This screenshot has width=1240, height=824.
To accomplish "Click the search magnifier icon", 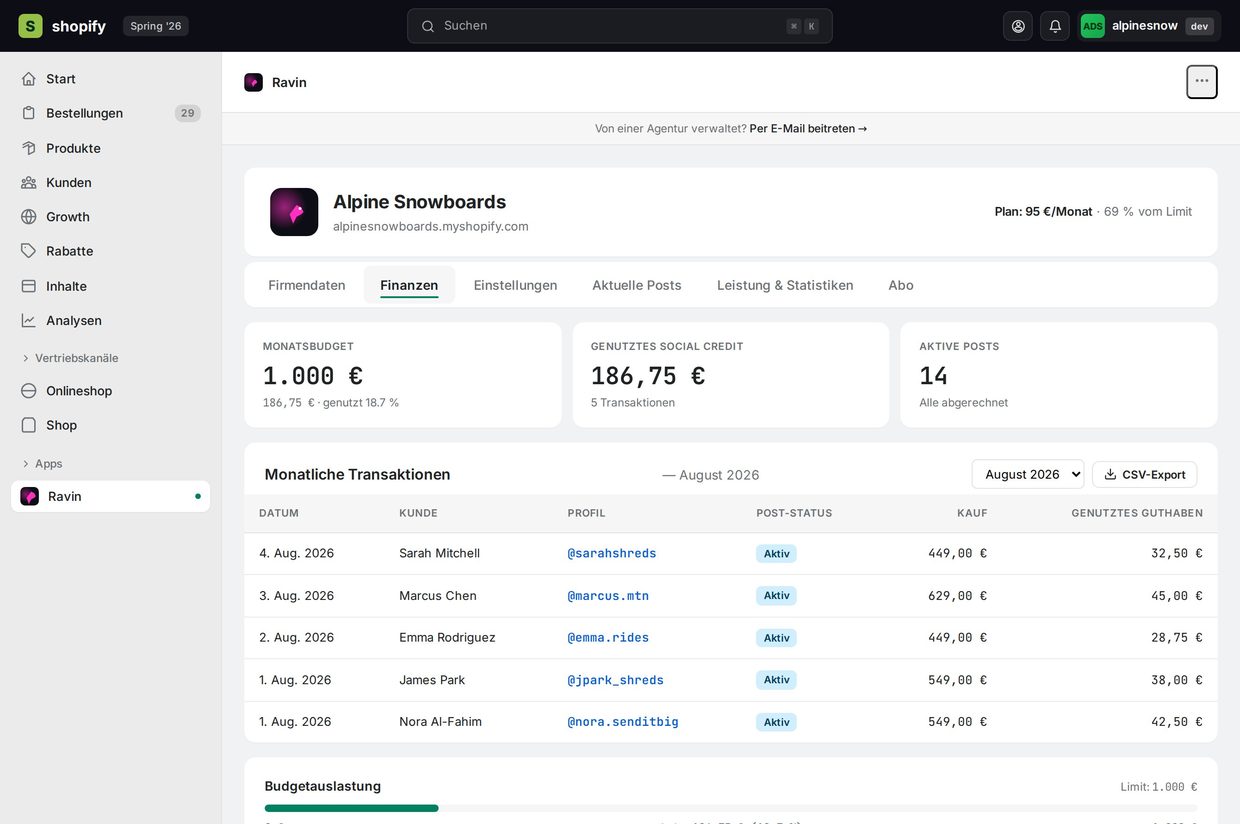I will pos(428,26).
